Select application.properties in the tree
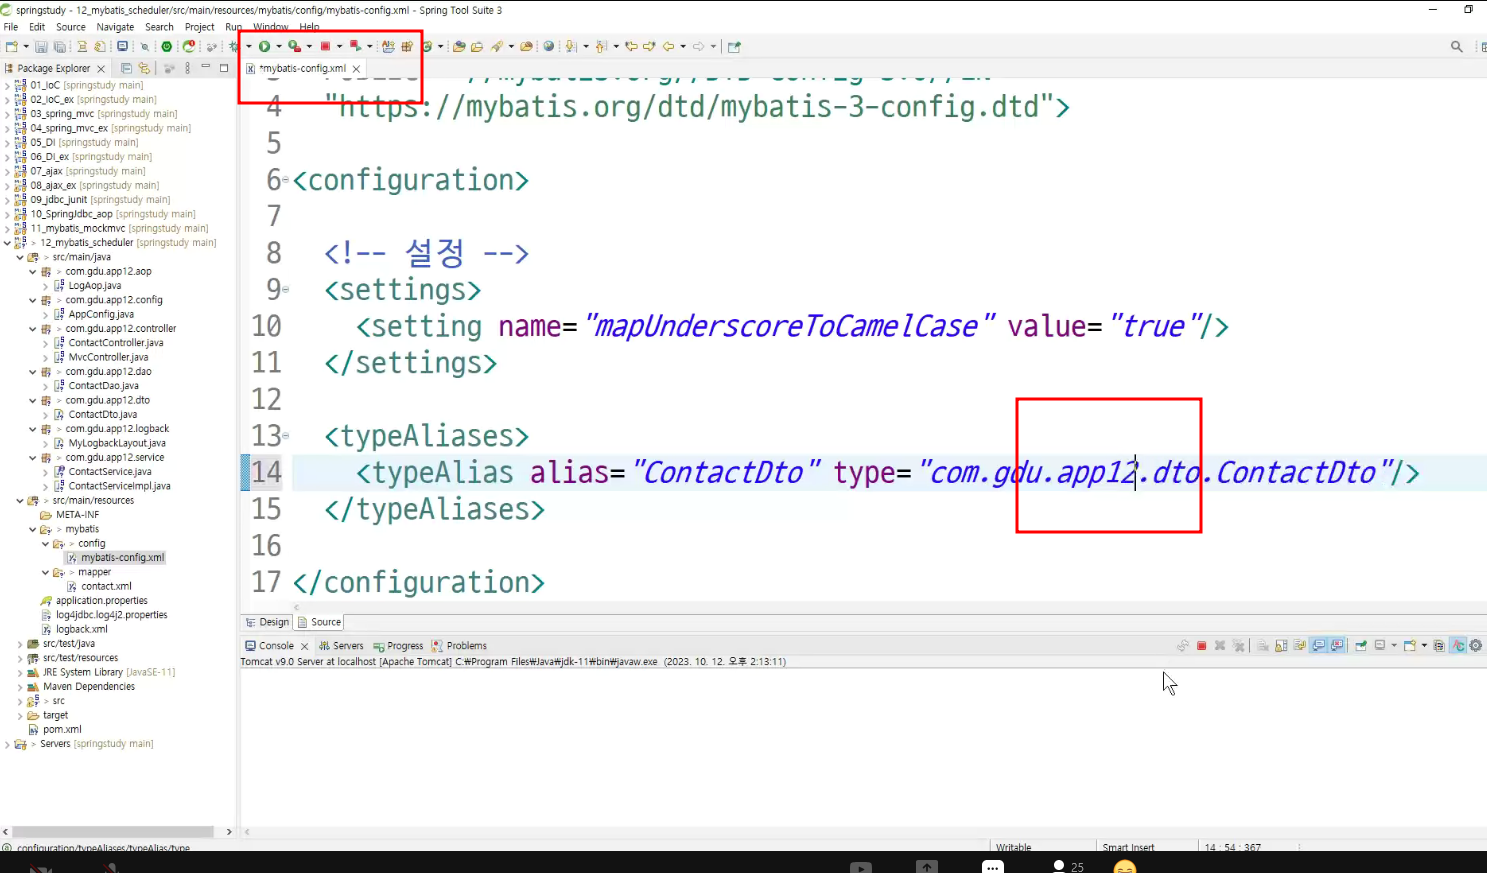This screenshot has width=1487, height=873. point(101,601)
